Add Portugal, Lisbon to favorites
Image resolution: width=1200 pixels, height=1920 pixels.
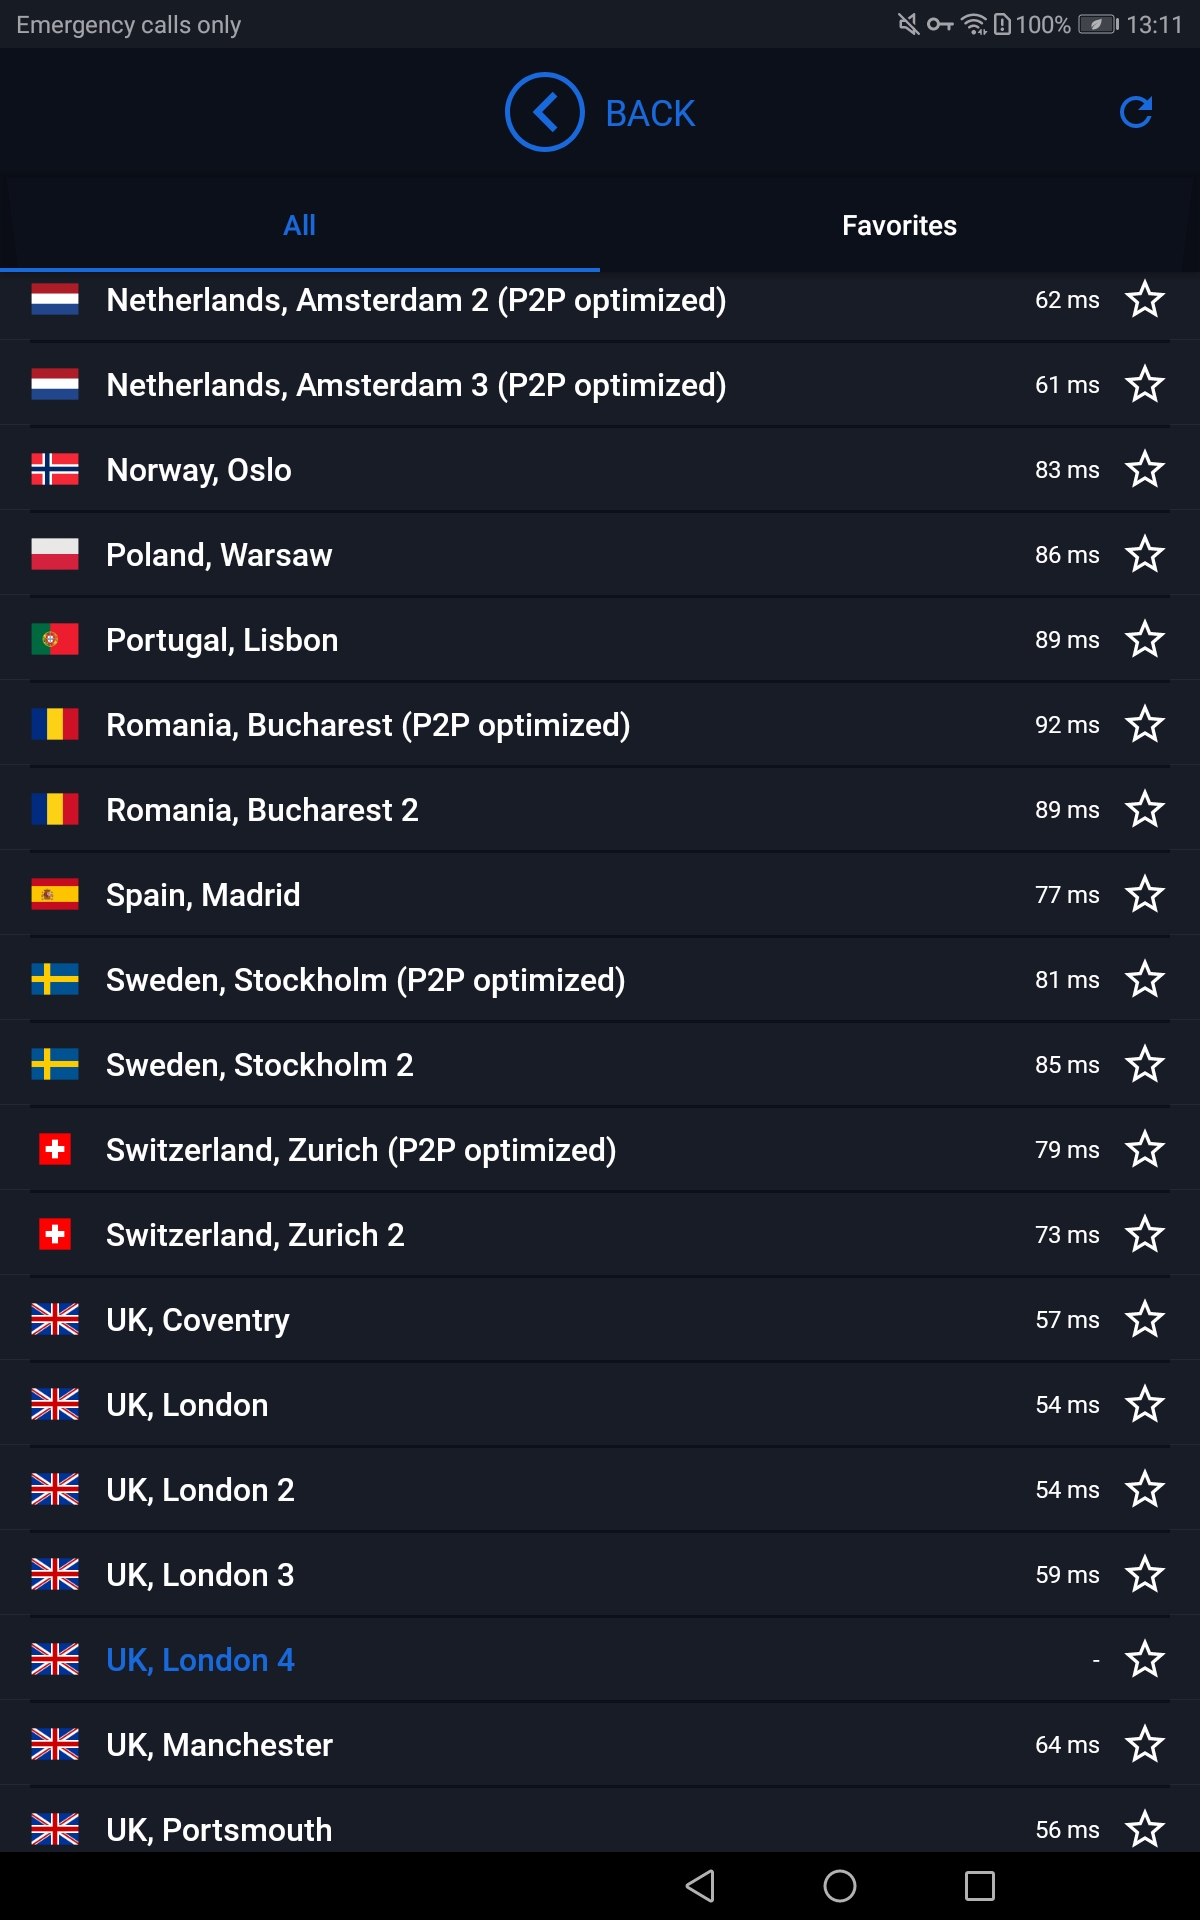1145,639
